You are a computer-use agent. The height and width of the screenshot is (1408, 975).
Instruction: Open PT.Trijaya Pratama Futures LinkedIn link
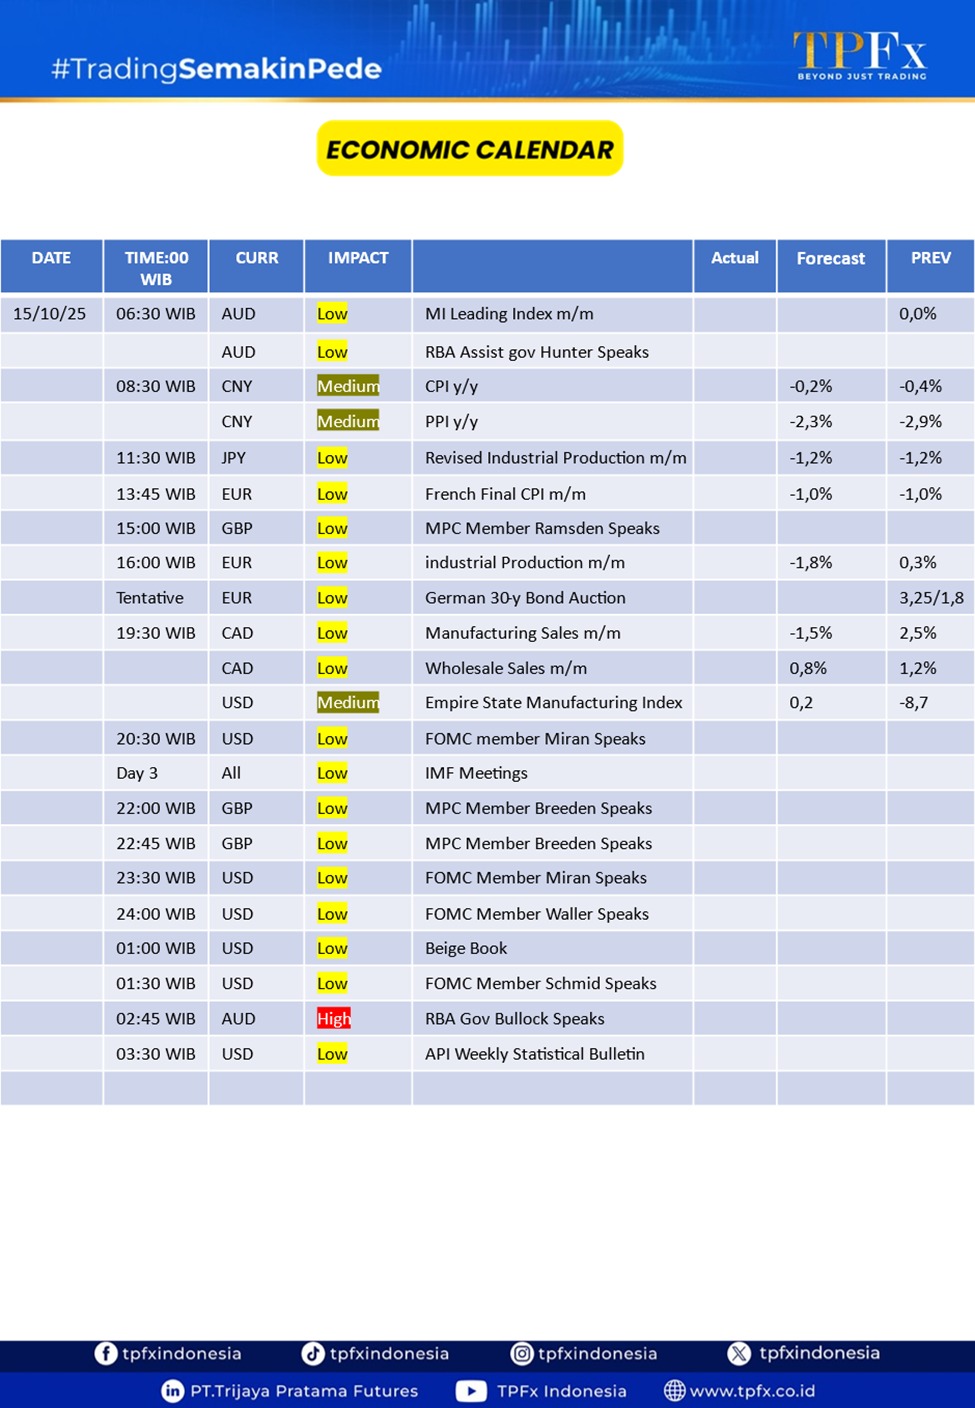(304, 1390)
